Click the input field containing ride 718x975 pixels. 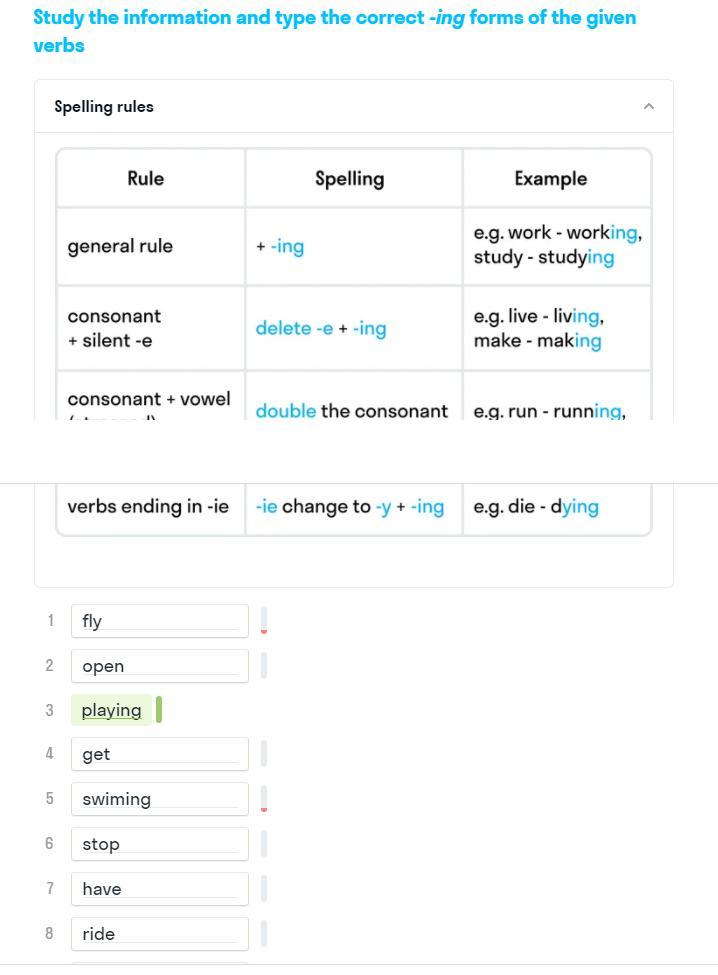pyautogui.click(x=159, y=934)
